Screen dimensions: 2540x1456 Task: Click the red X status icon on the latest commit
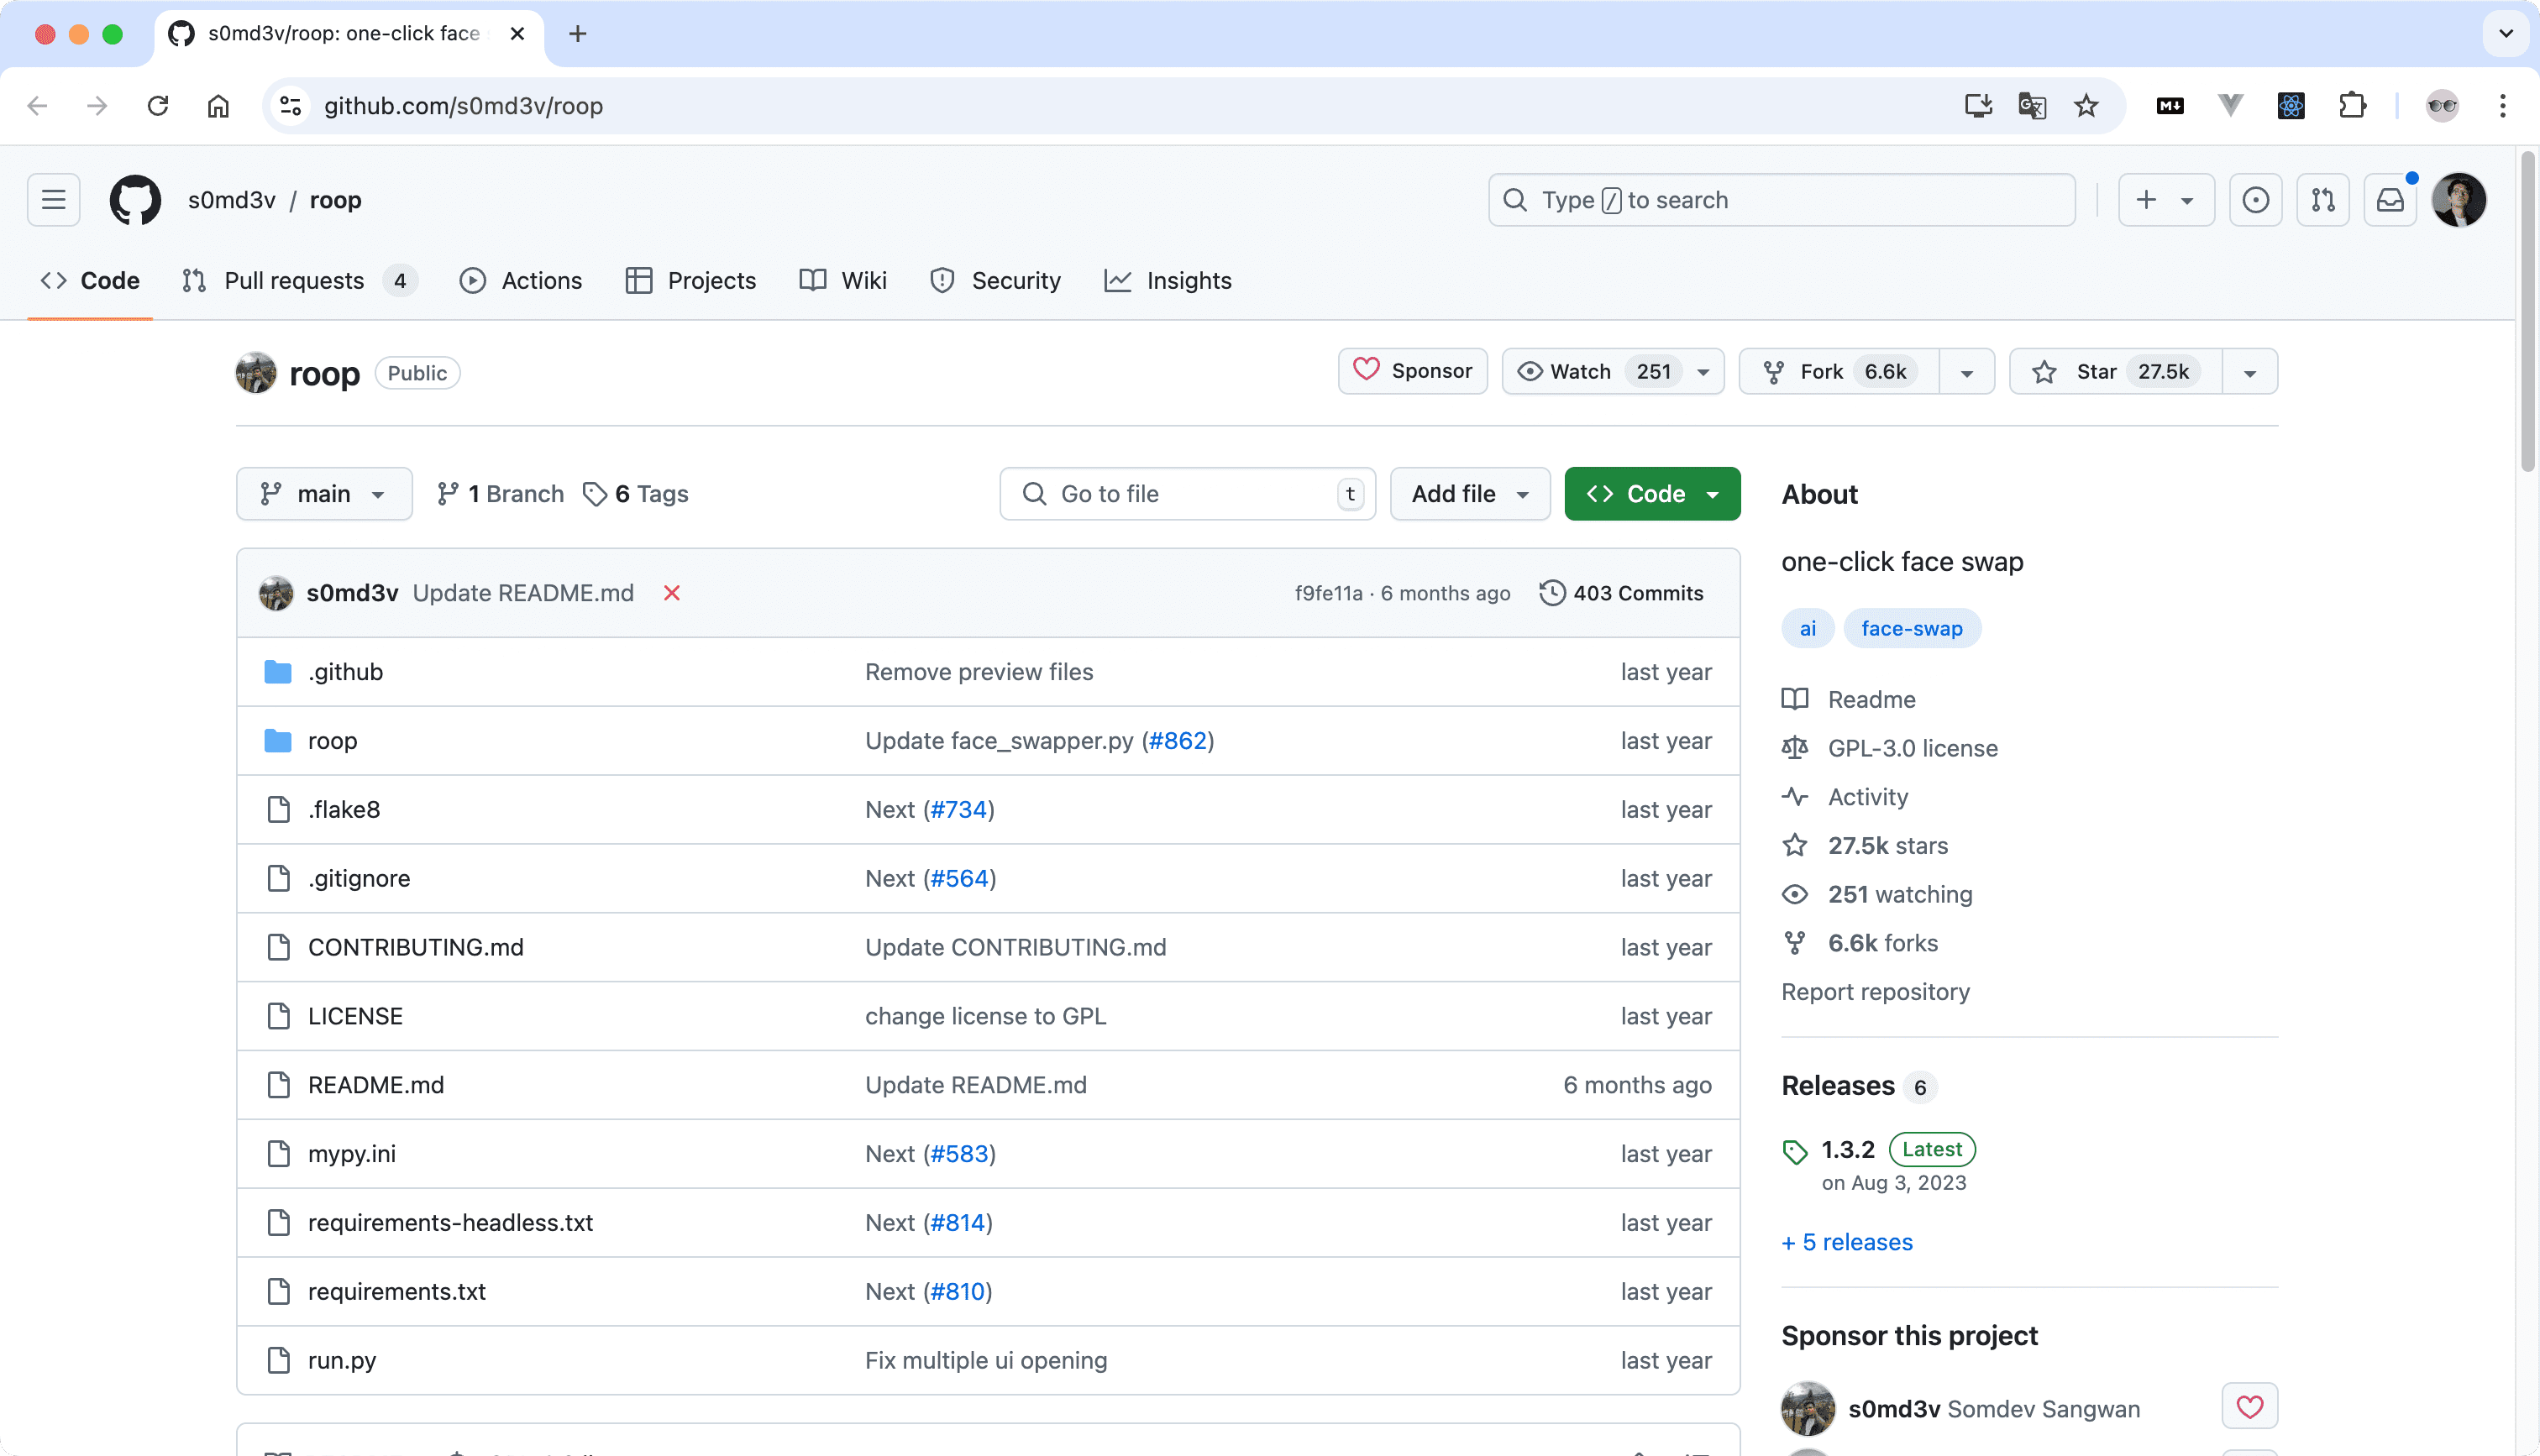[671, 592]
